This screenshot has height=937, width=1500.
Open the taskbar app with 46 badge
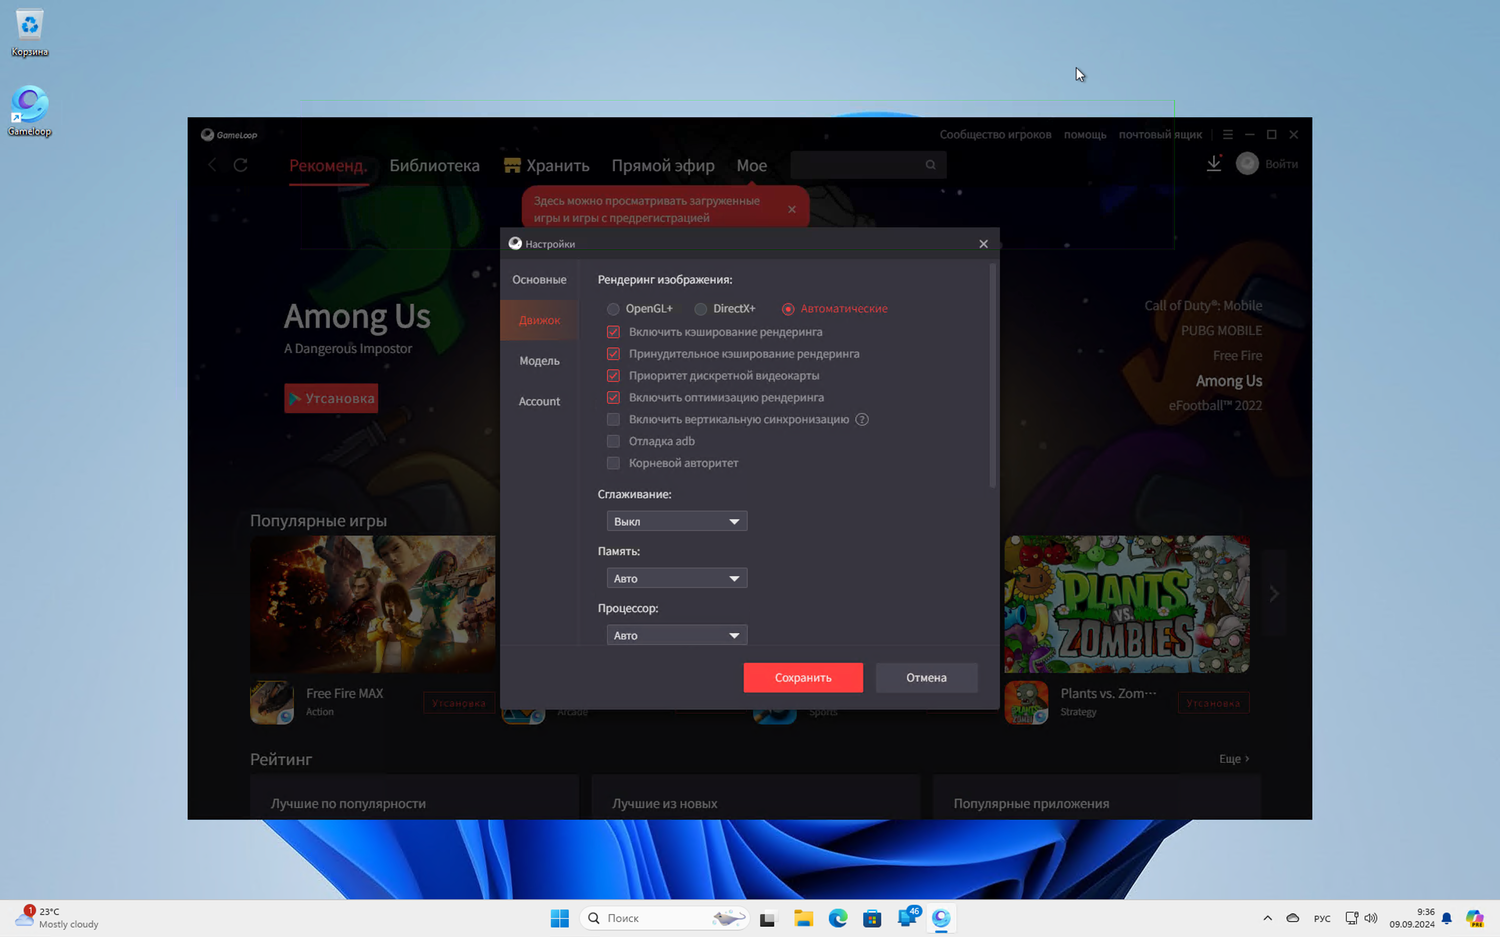(908, 917)
